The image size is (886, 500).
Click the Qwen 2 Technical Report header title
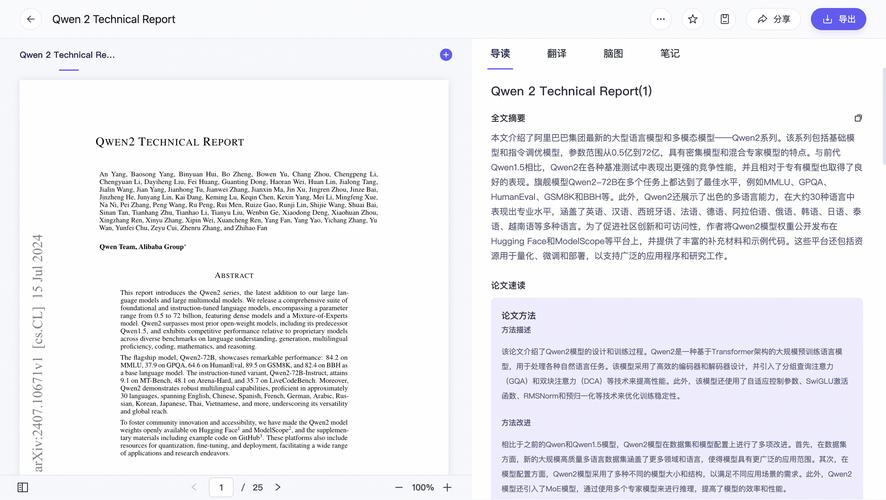(x=114, y=19)
